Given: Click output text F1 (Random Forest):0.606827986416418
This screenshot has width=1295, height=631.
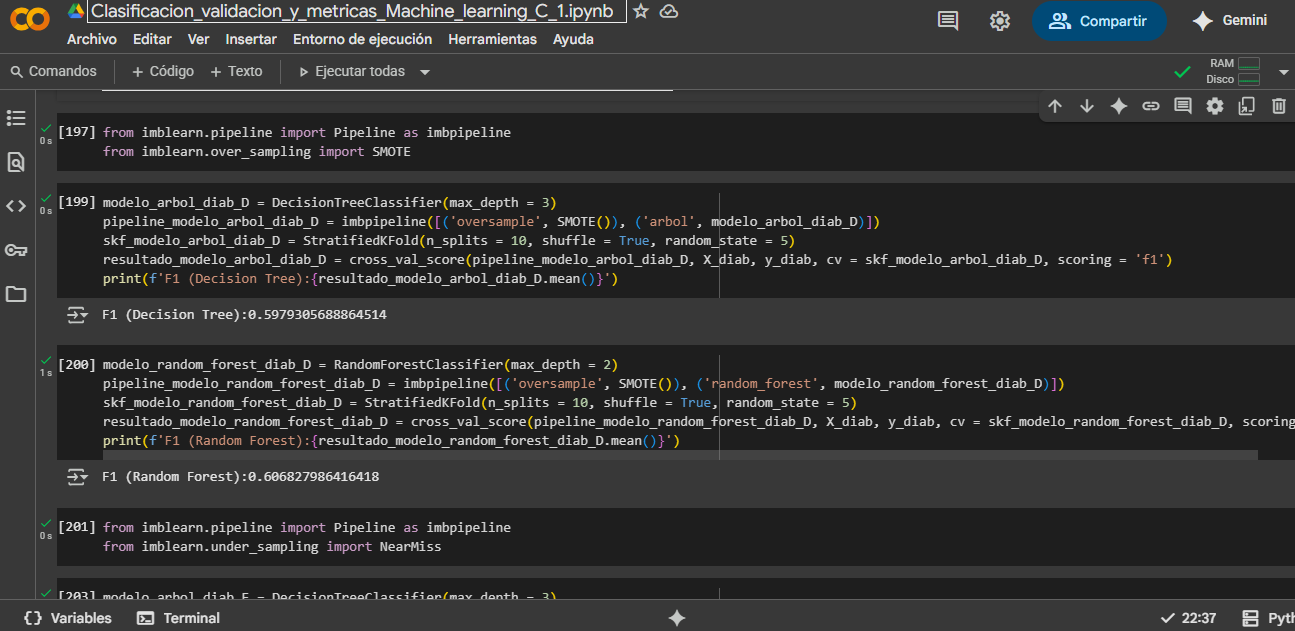Looking at the screenshot, I should point(240,477).
